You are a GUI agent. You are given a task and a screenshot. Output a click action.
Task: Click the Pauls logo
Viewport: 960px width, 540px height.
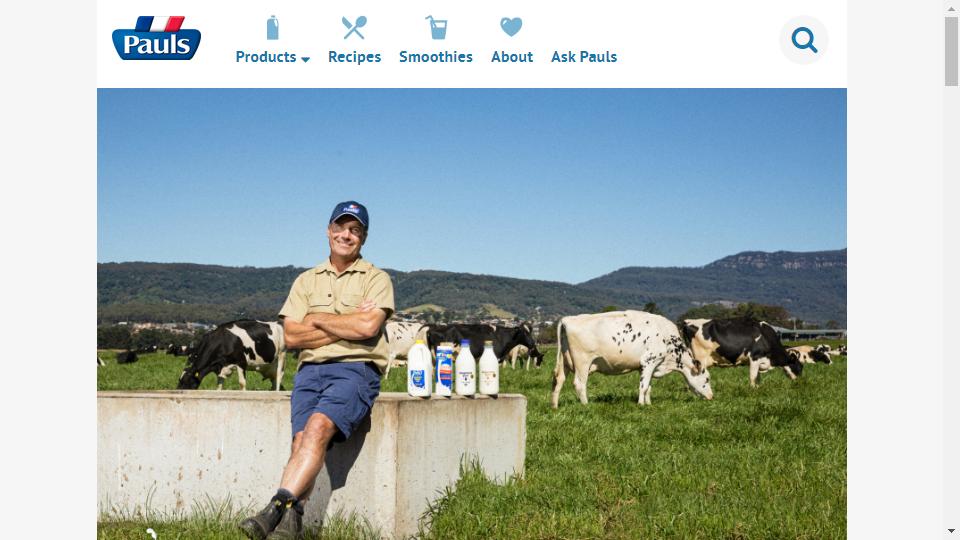(156, 38)
